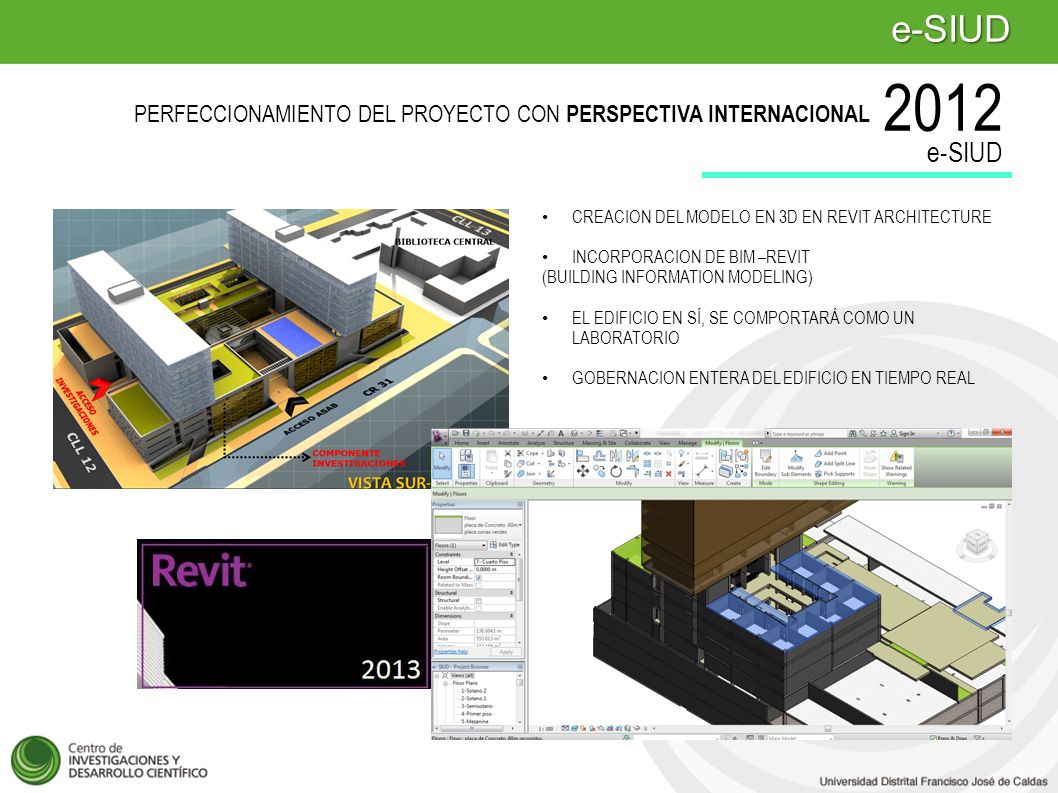Open the Help dropdown arrow
1058x793 pixels.
tap(958, 433)
